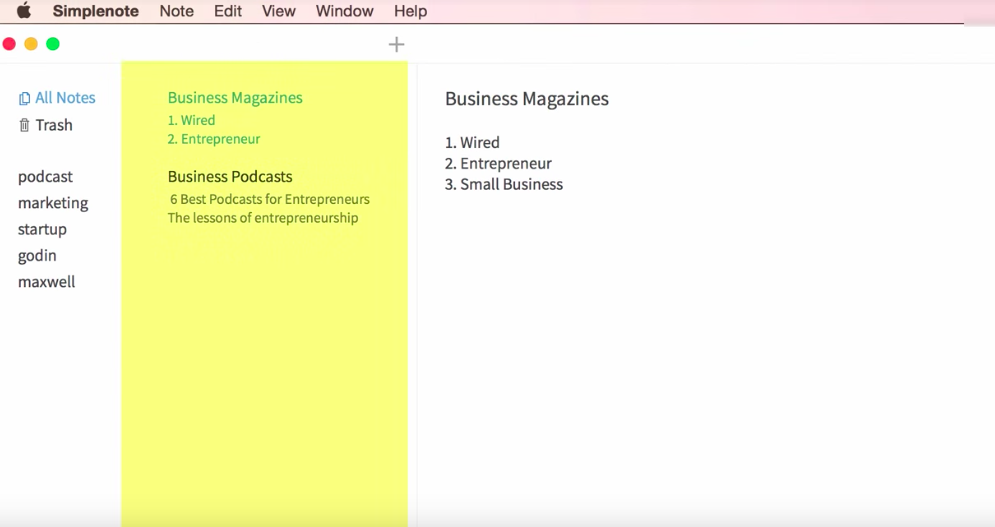The height and width of the screenshot is (527, 995).
Task: Open the Help menu
Action: [410, 11]
